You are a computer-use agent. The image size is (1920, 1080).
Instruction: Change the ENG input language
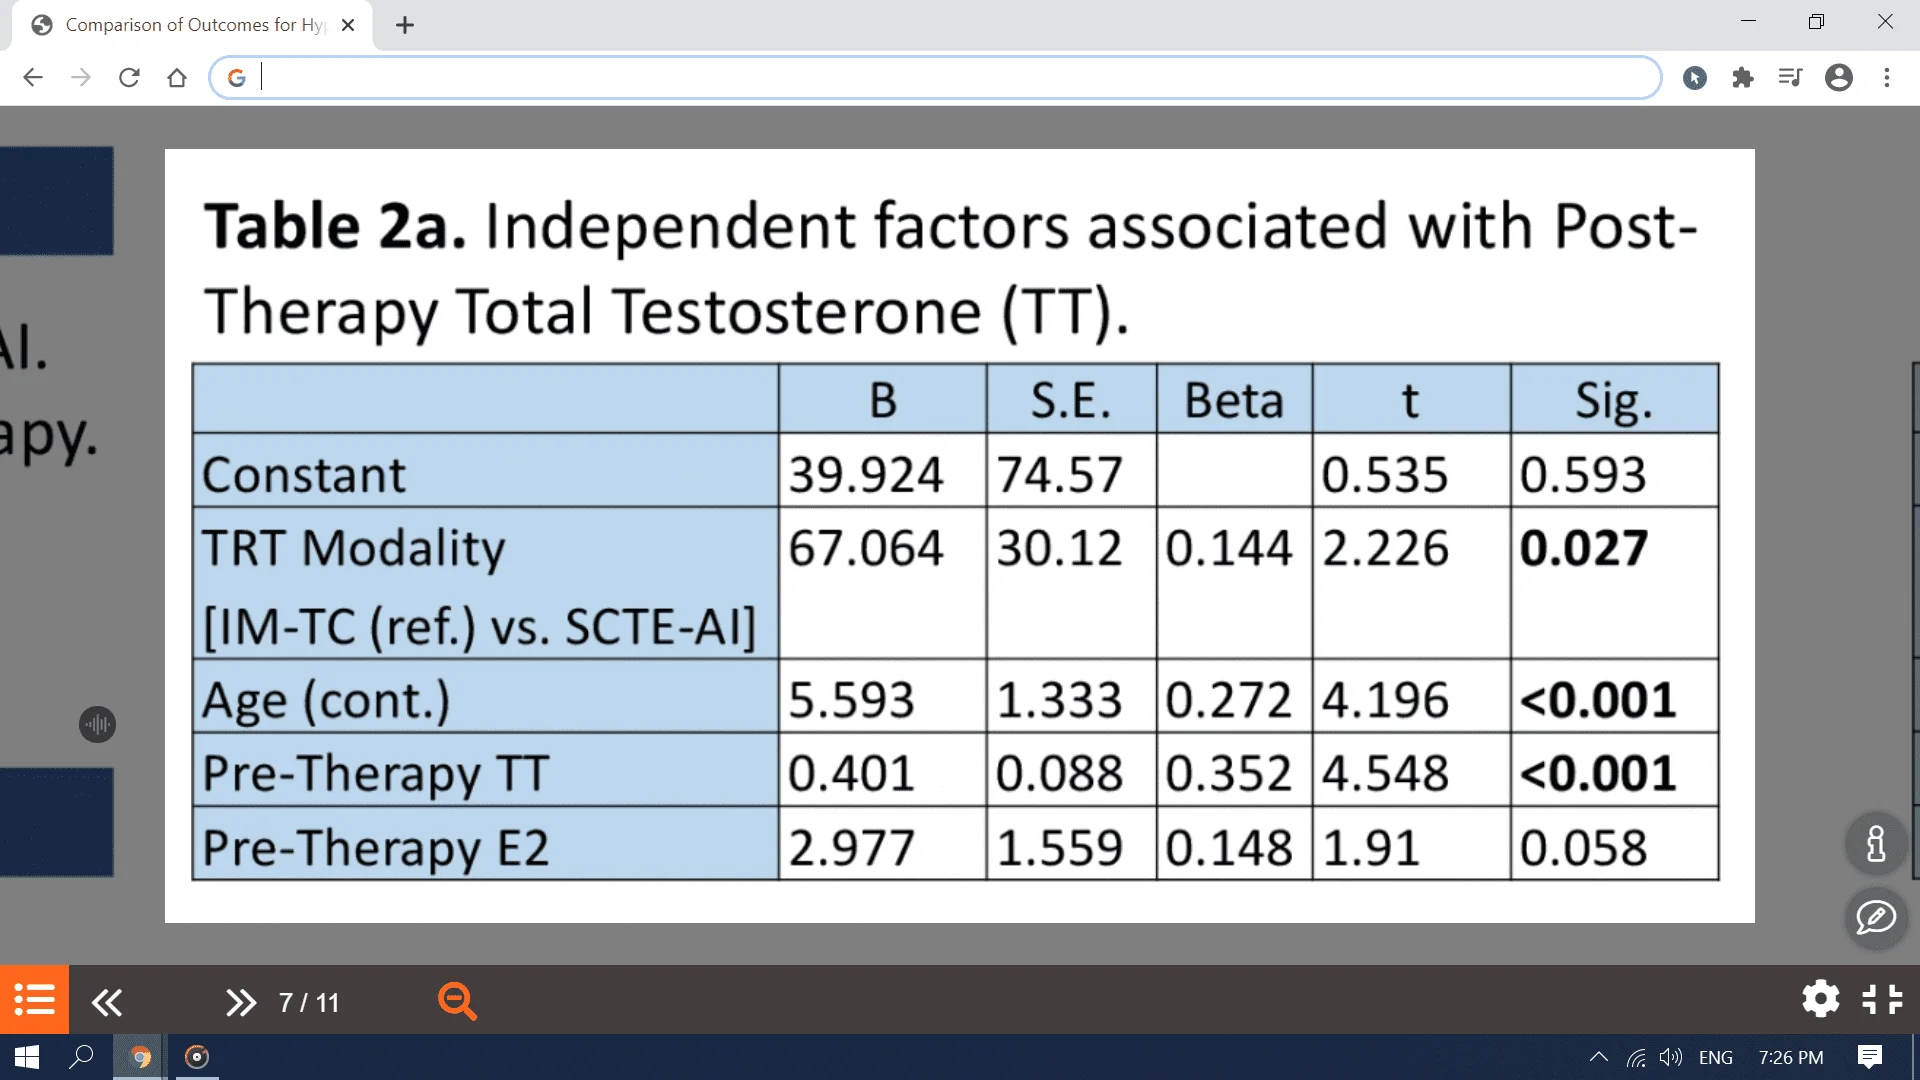click(x=1716, y=1057)
